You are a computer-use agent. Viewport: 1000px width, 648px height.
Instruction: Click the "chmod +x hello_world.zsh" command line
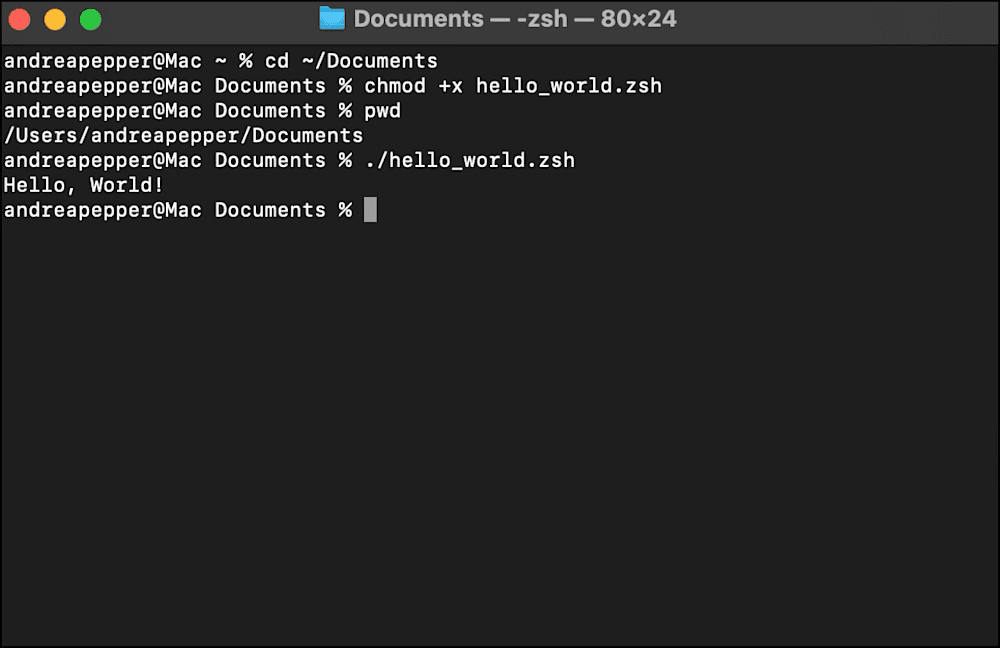coord(513,86)
